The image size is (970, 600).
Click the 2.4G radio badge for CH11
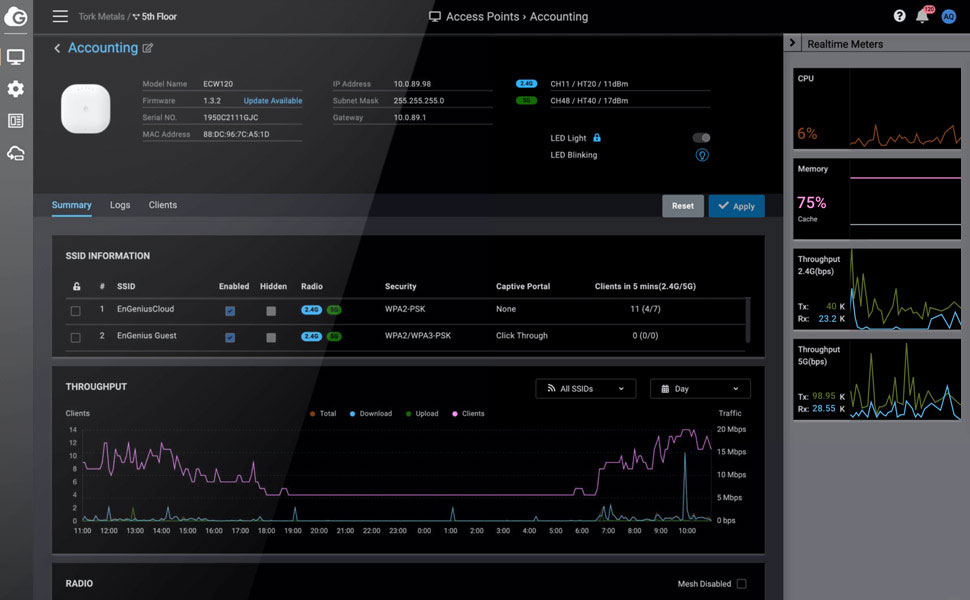(526, 84)
